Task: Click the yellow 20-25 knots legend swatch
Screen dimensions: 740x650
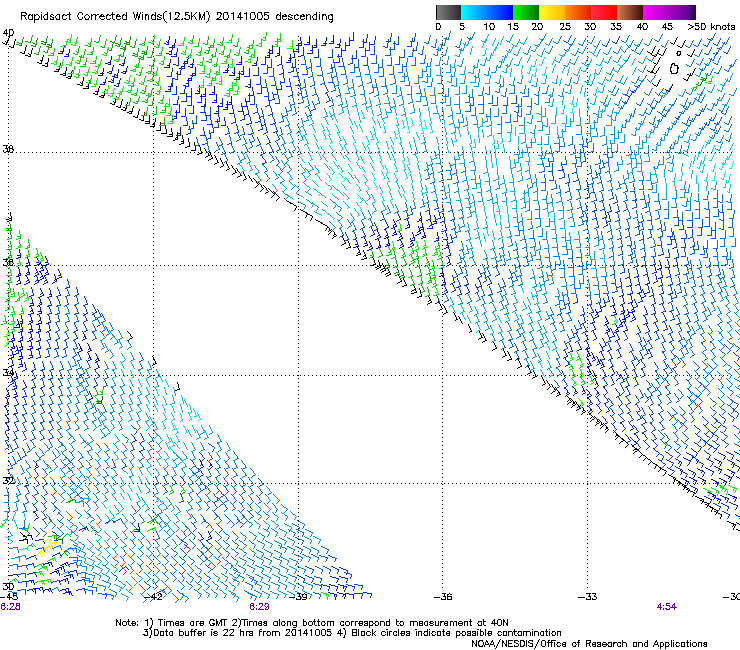Action: pos(552,12)
